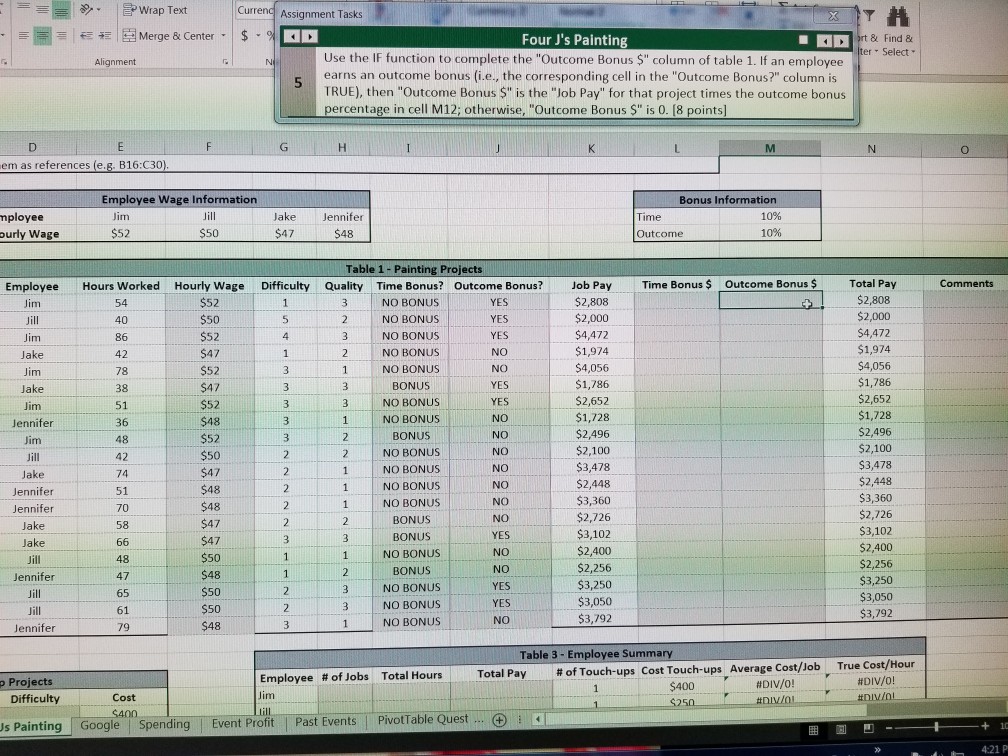Click the zoom slider handle
The image size is (1008, 756).
tap(937, 727)
